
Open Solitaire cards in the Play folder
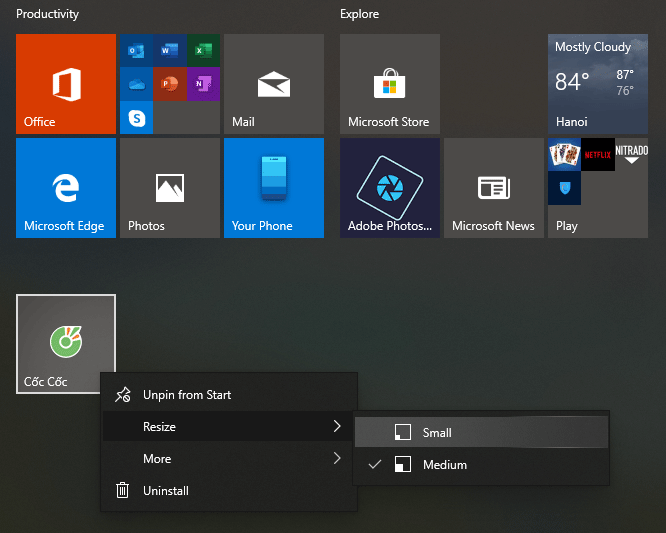pyautogui.click(x=564, y=154)
